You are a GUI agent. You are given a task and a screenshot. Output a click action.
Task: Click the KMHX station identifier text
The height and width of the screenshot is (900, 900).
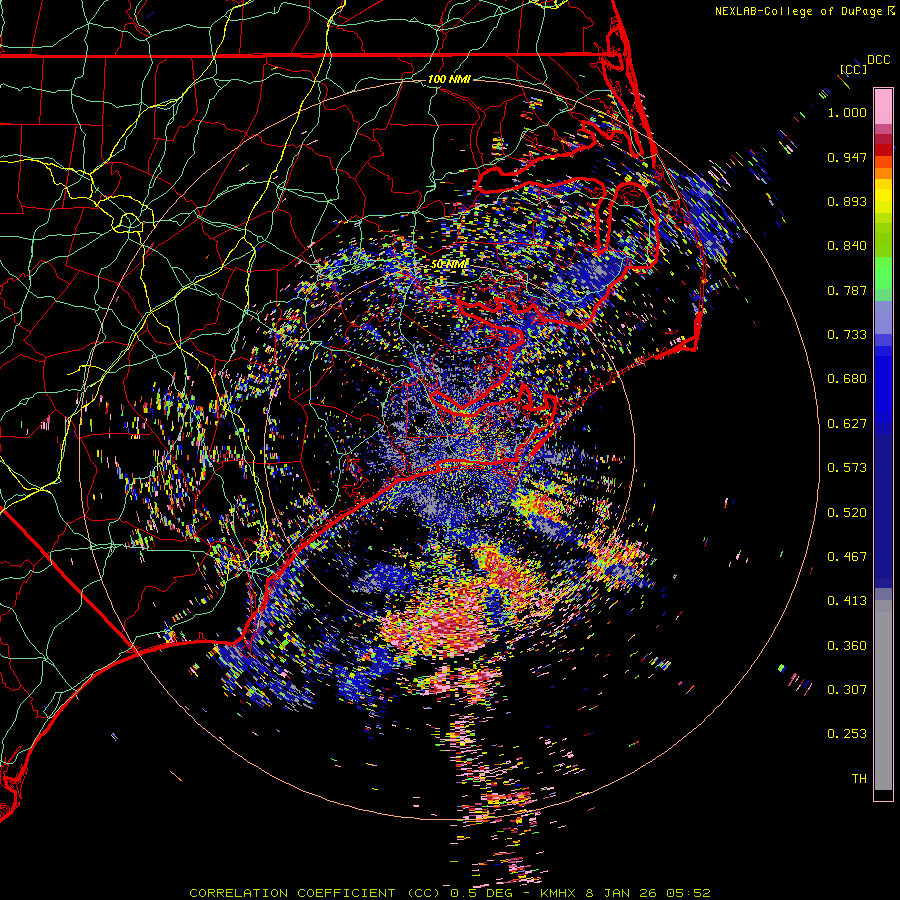[558, 893]
